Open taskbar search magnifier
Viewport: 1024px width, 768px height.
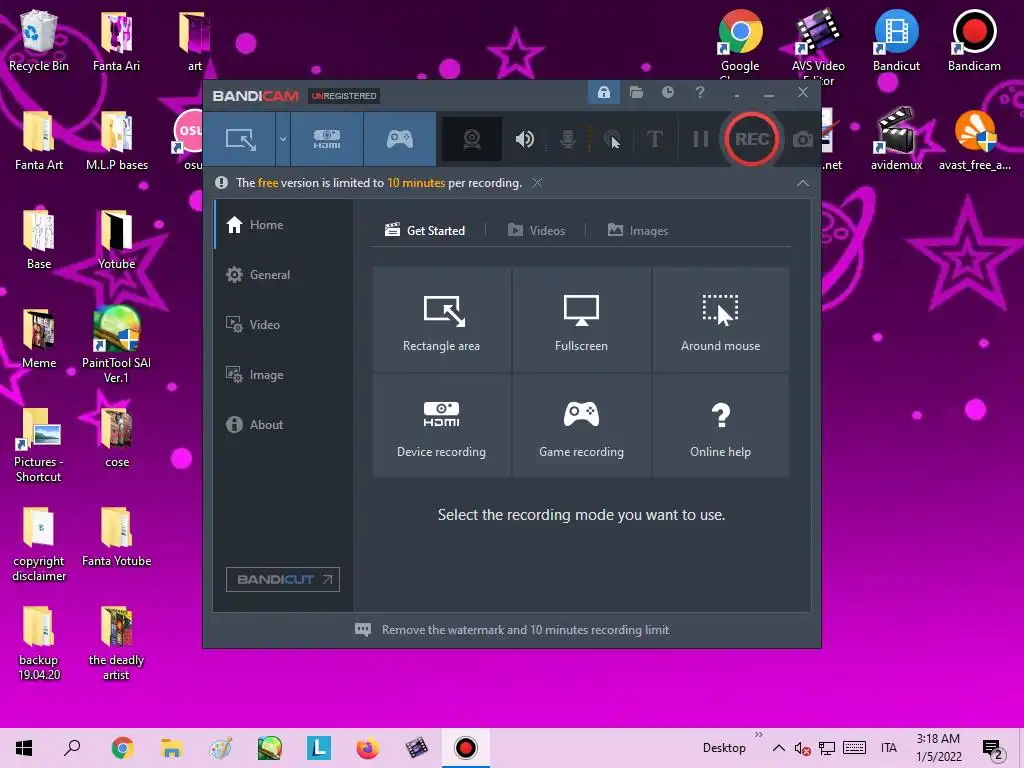72,748
